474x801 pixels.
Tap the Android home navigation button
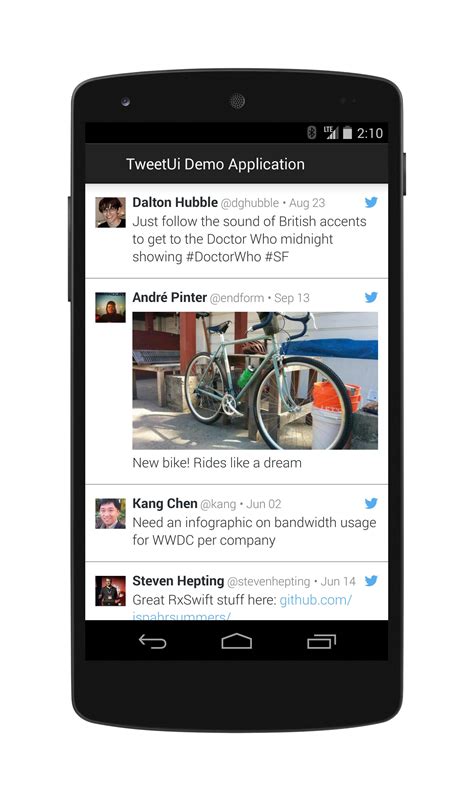pyautogui.click(x=236, y=641)
